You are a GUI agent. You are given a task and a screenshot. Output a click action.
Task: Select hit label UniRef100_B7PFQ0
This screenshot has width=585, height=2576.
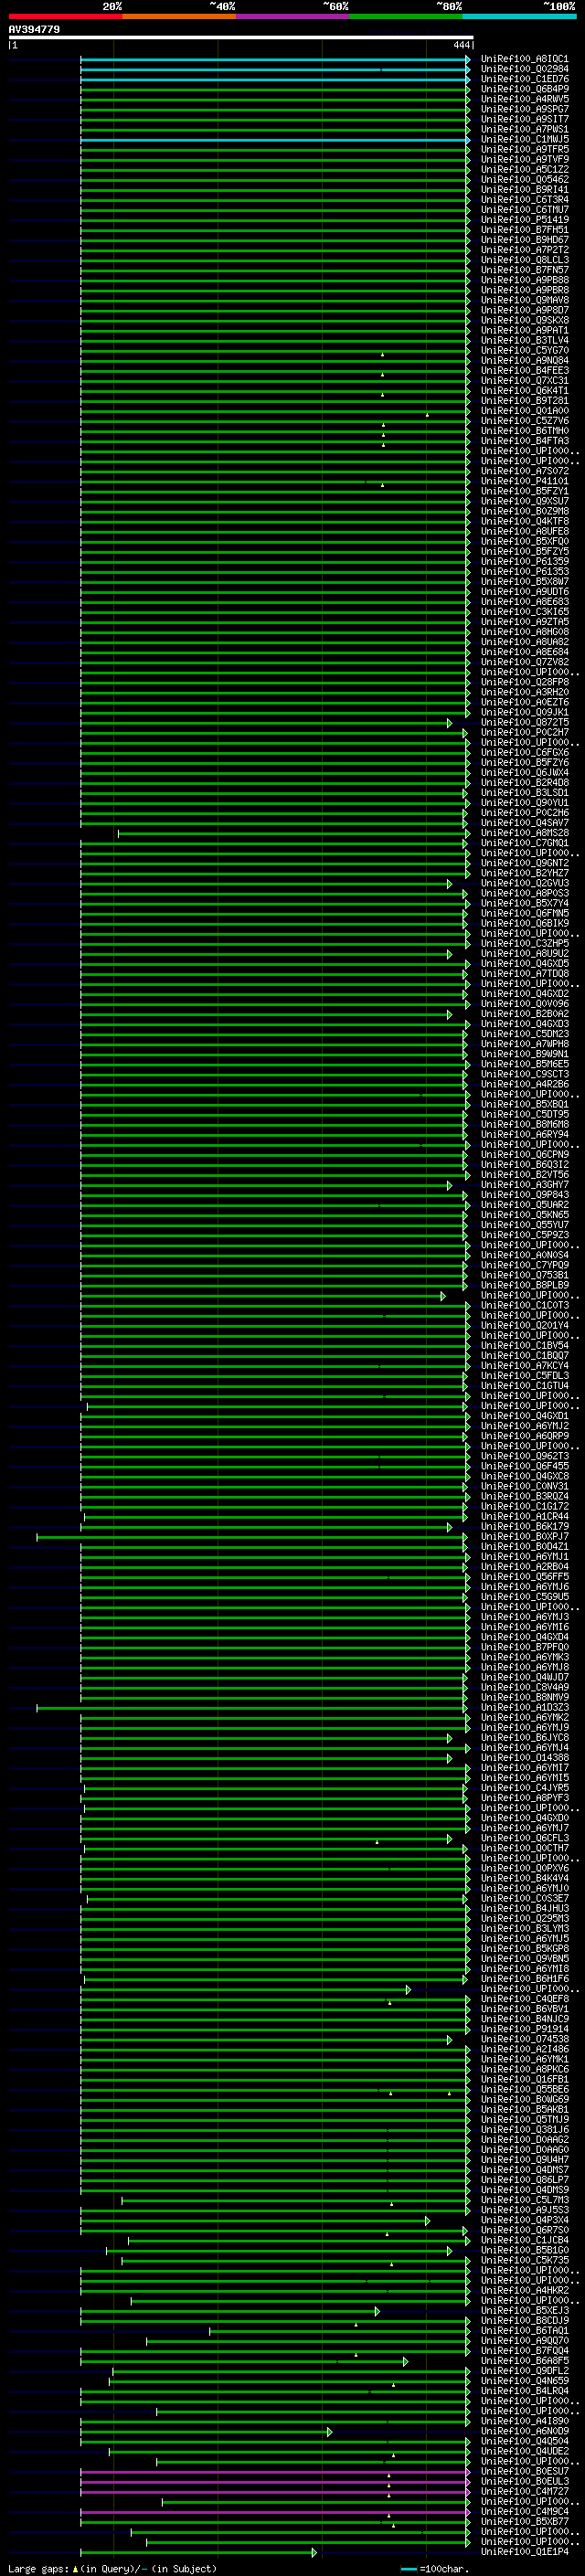coord(524,1647)
